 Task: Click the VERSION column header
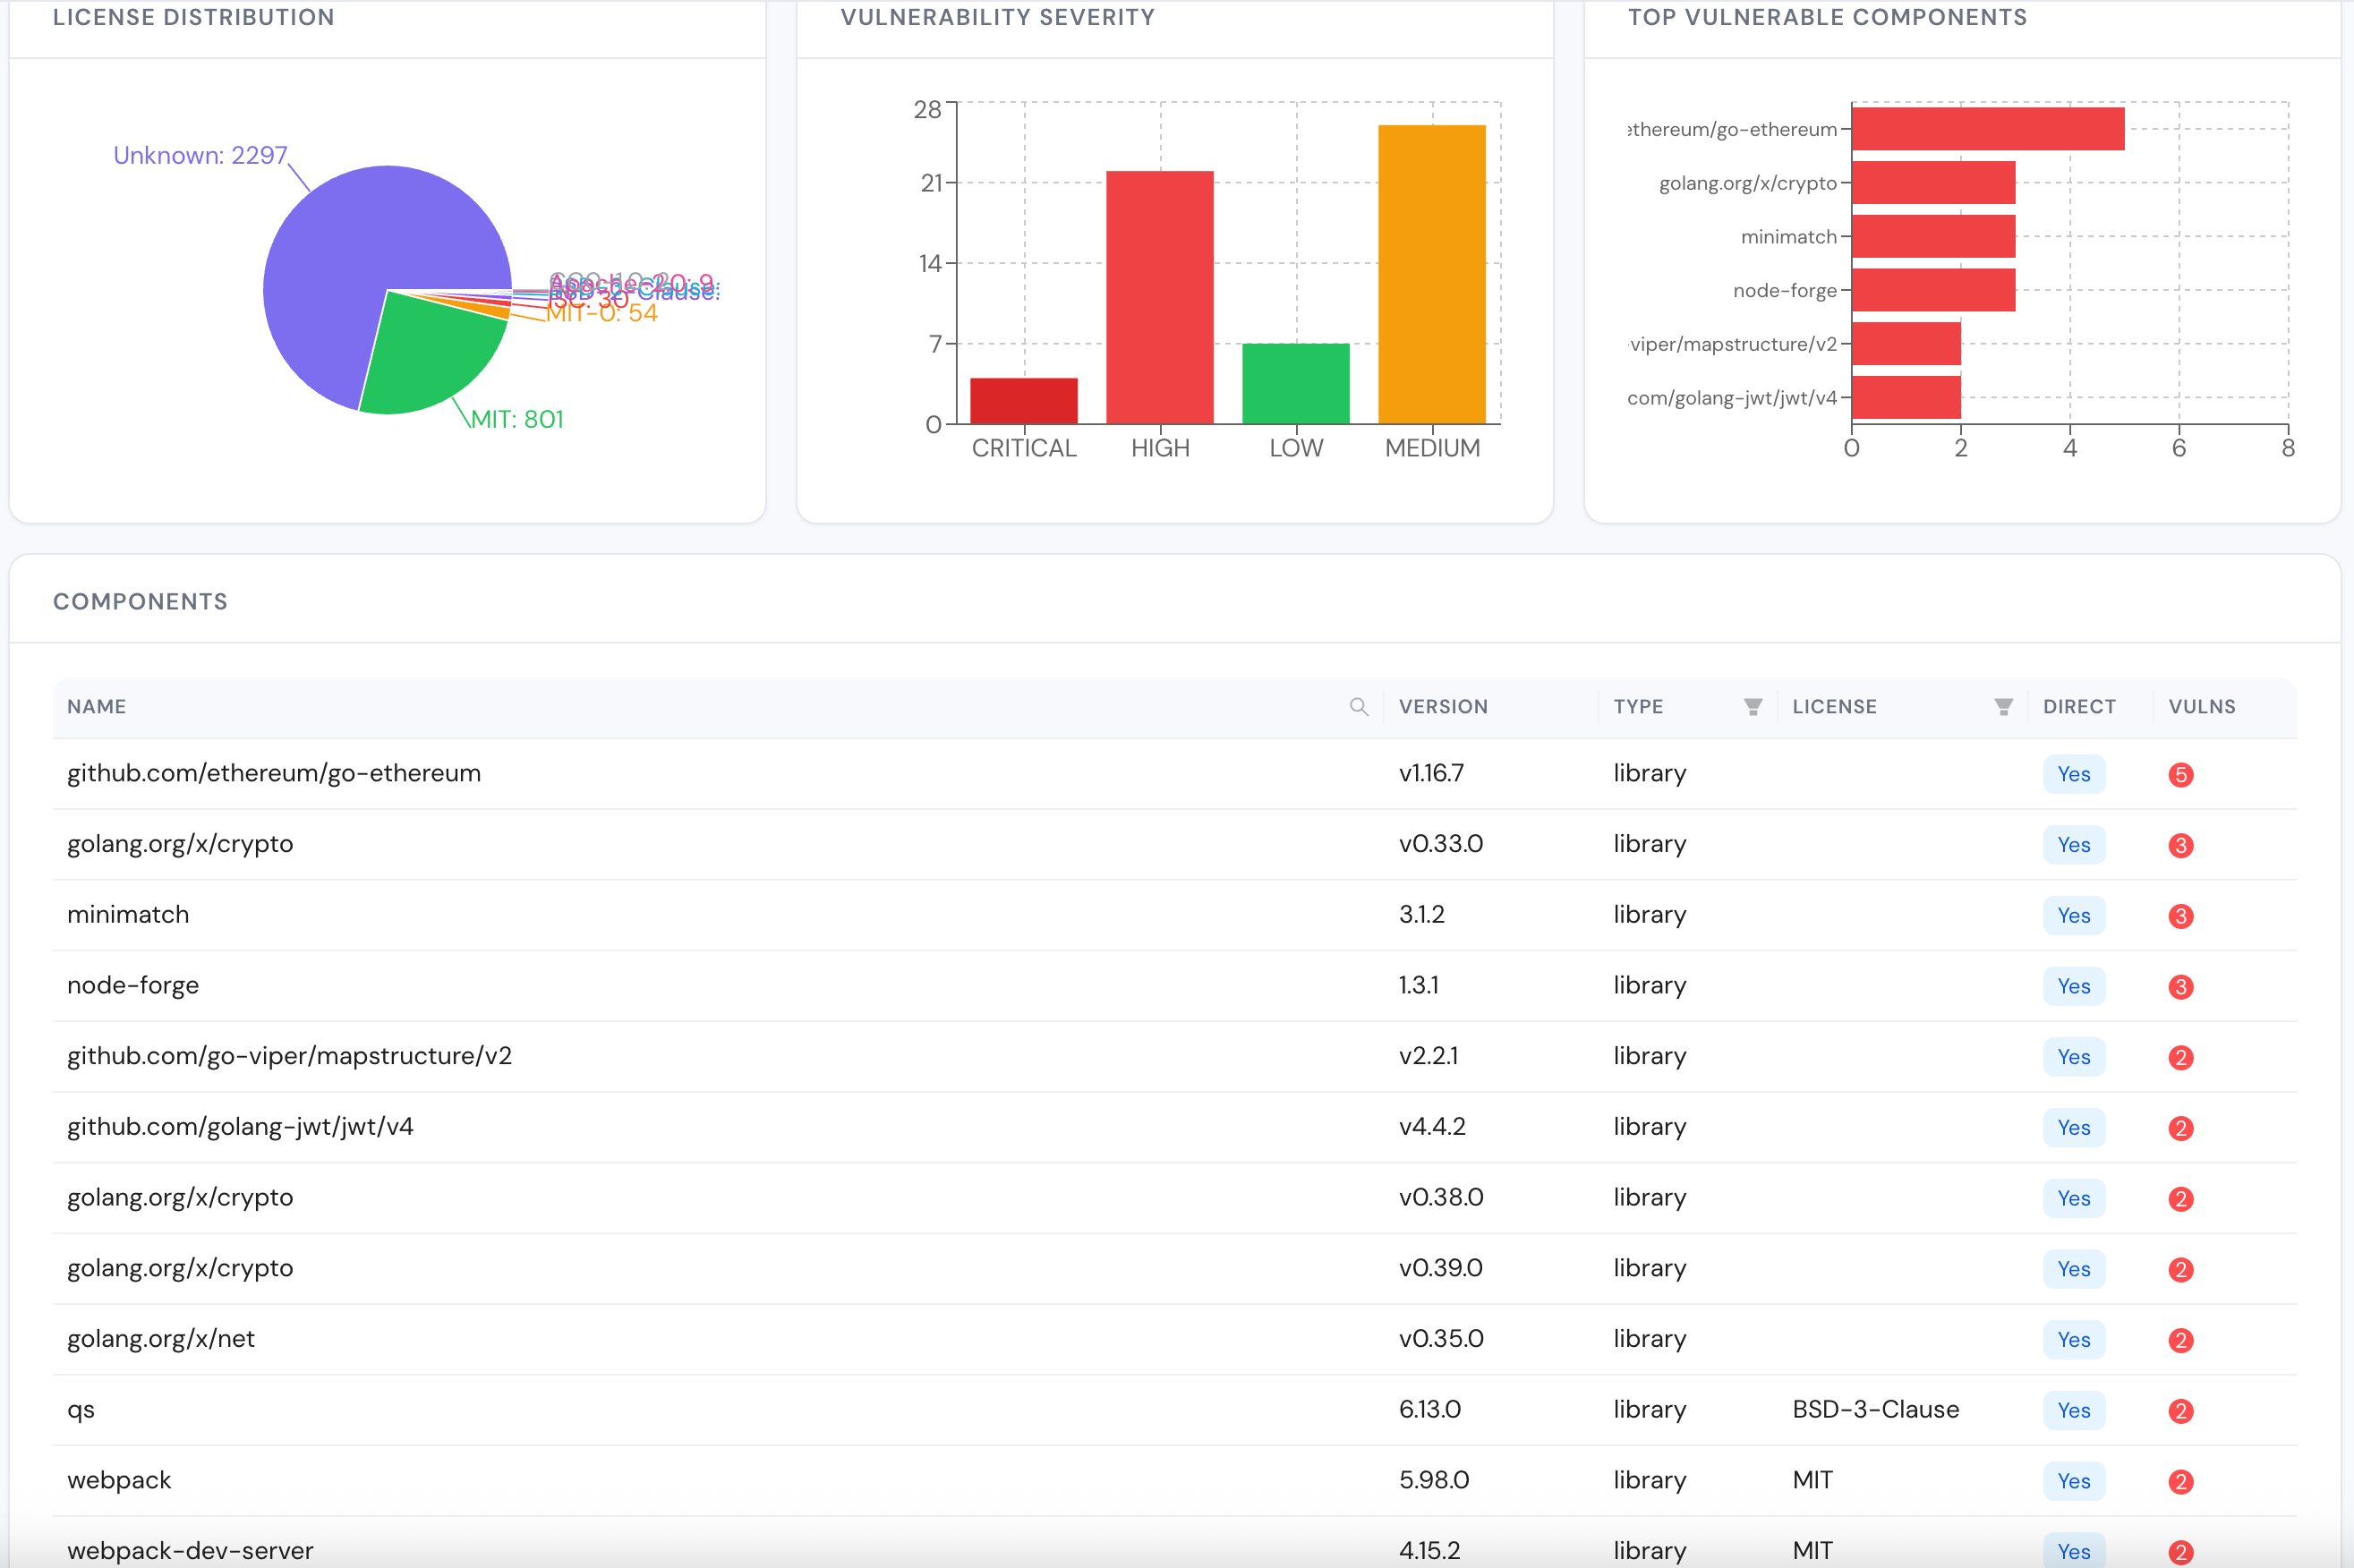1442,707
